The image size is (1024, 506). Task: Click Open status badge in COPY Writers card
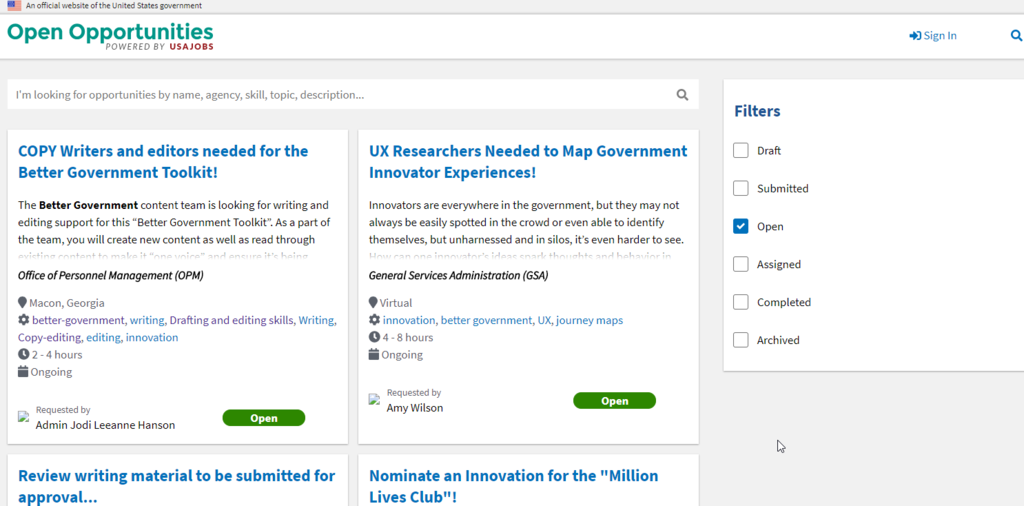264,418
